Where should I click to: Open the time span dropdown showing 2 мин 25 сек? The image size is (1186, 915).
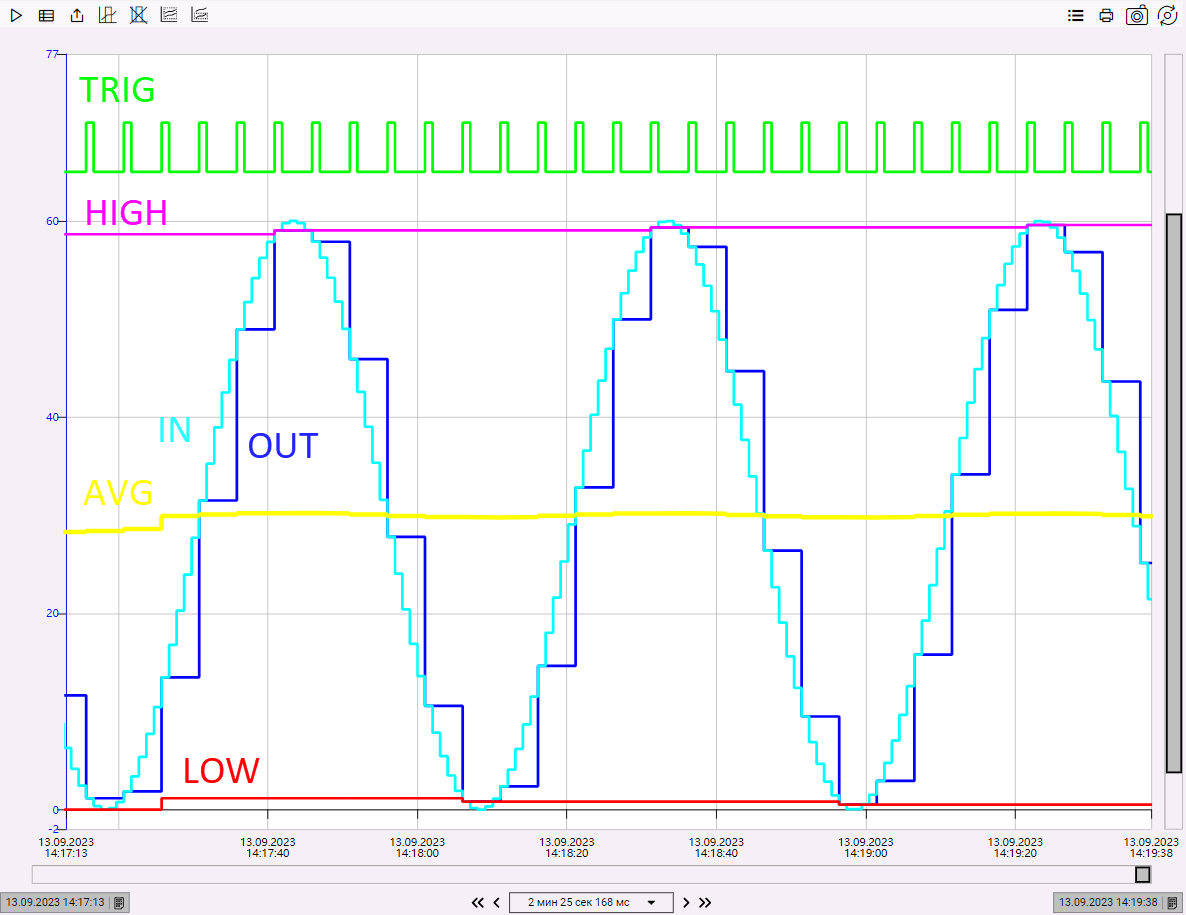pyautogui.click(x=591, y=902)
